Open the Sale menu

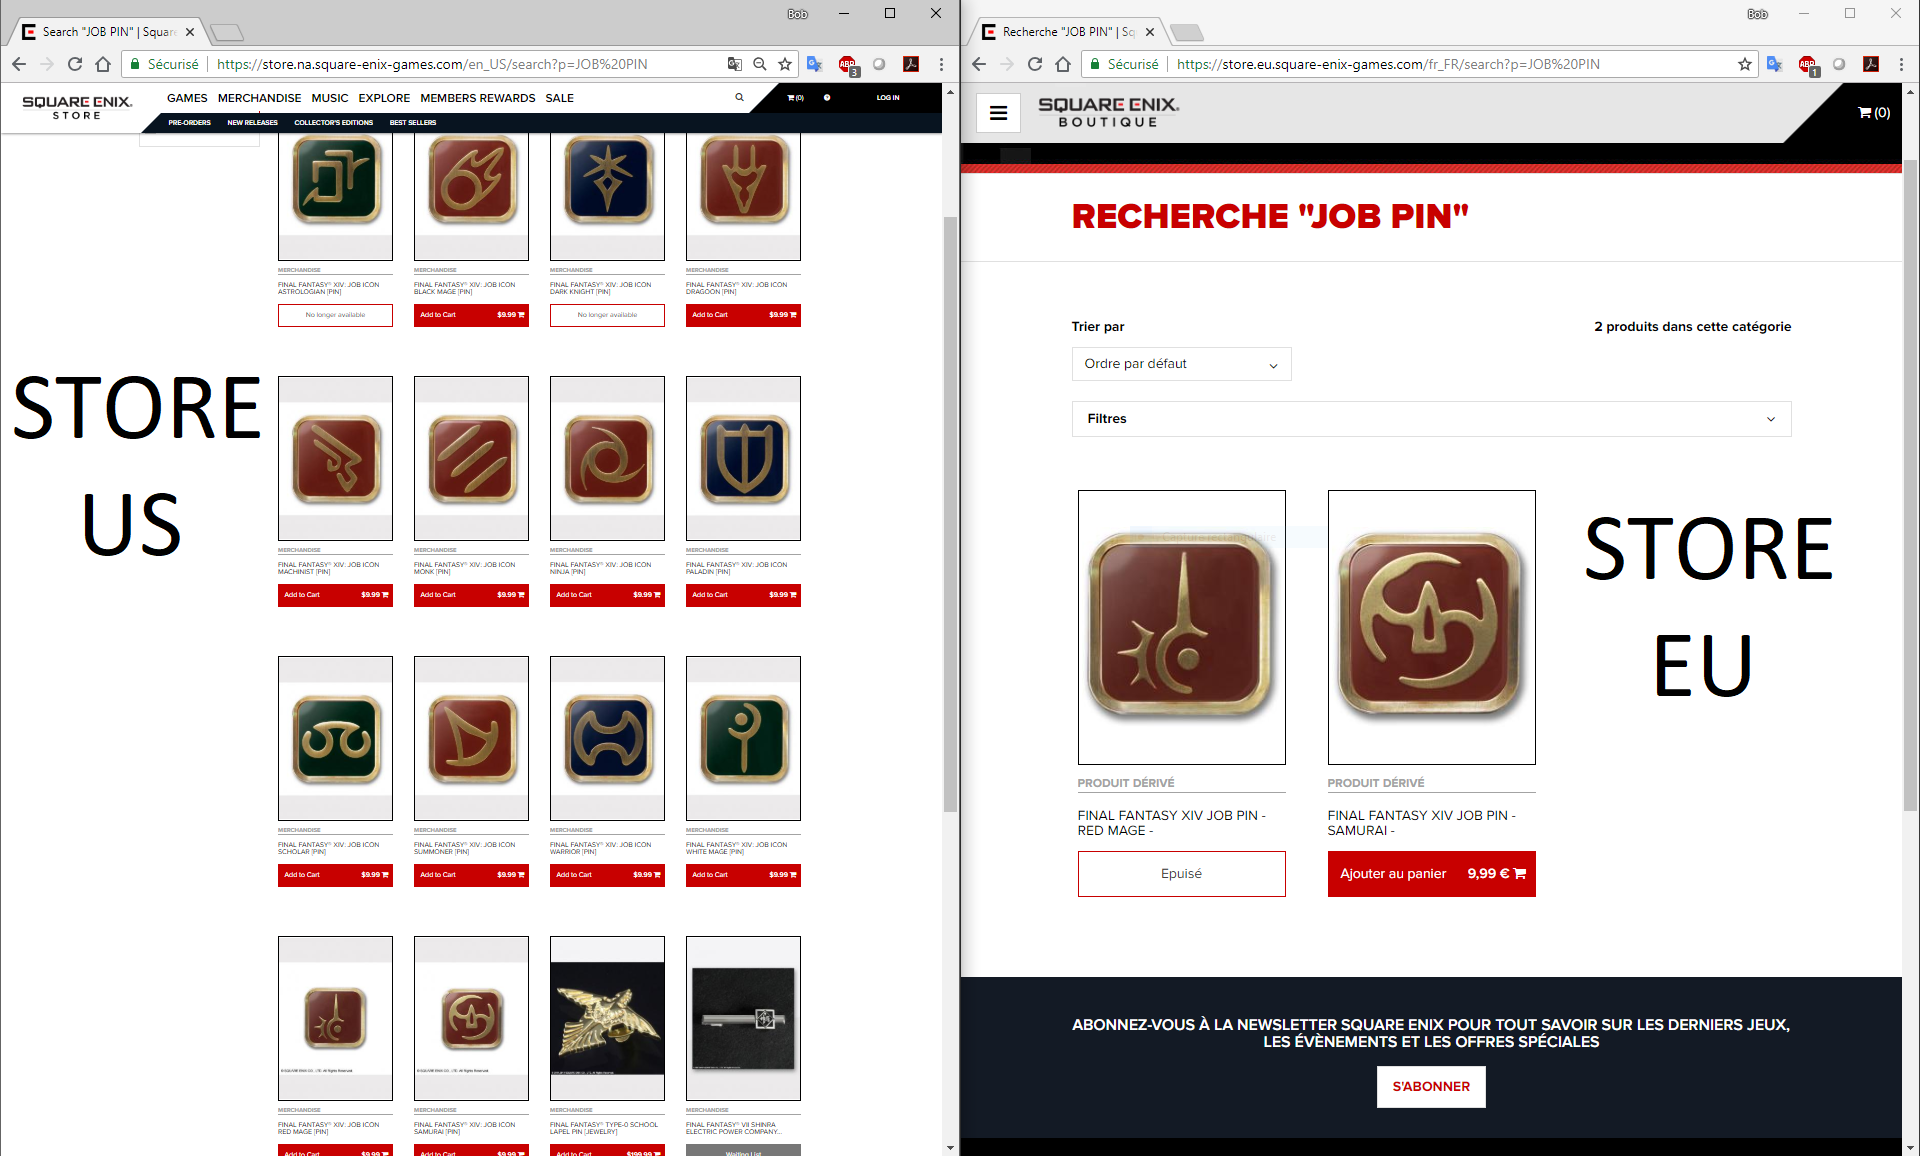tap(559, 98)
